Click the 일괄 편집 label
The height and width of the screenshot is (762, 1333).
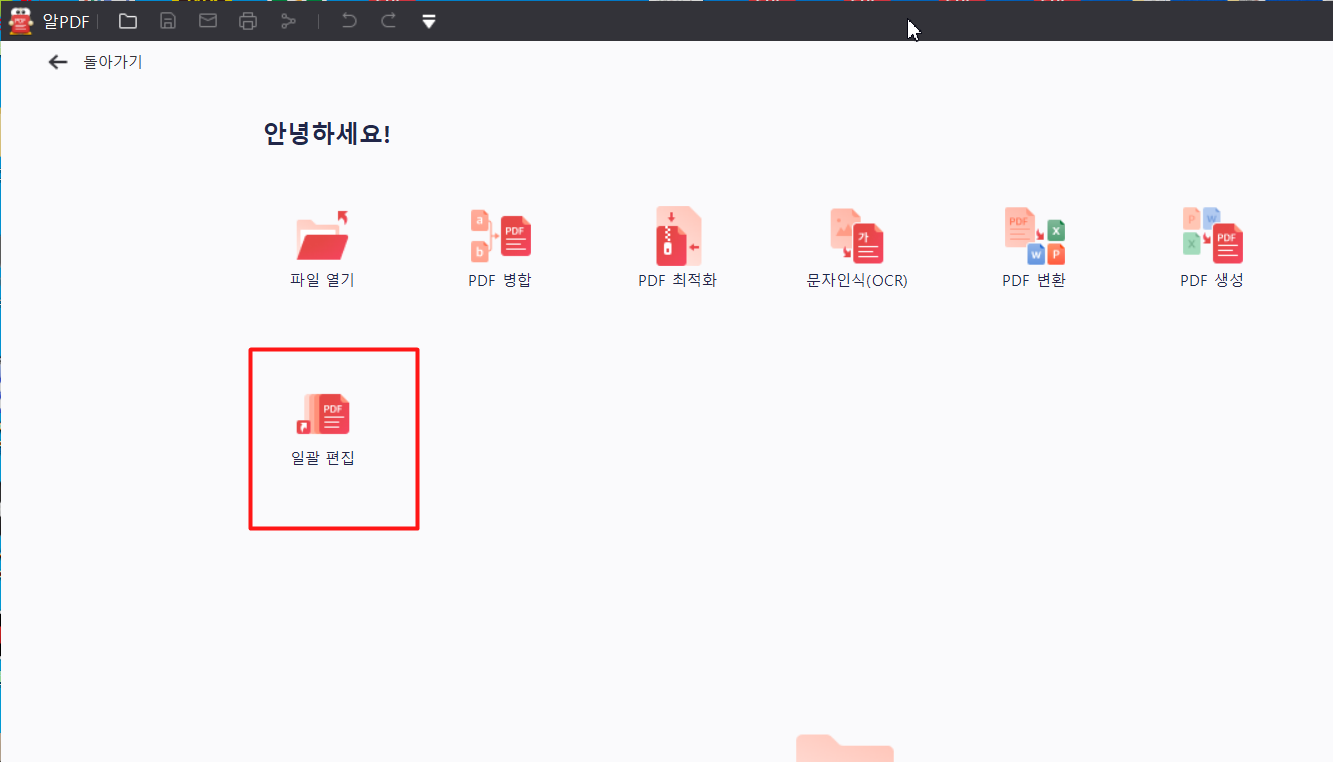point(323,459)
